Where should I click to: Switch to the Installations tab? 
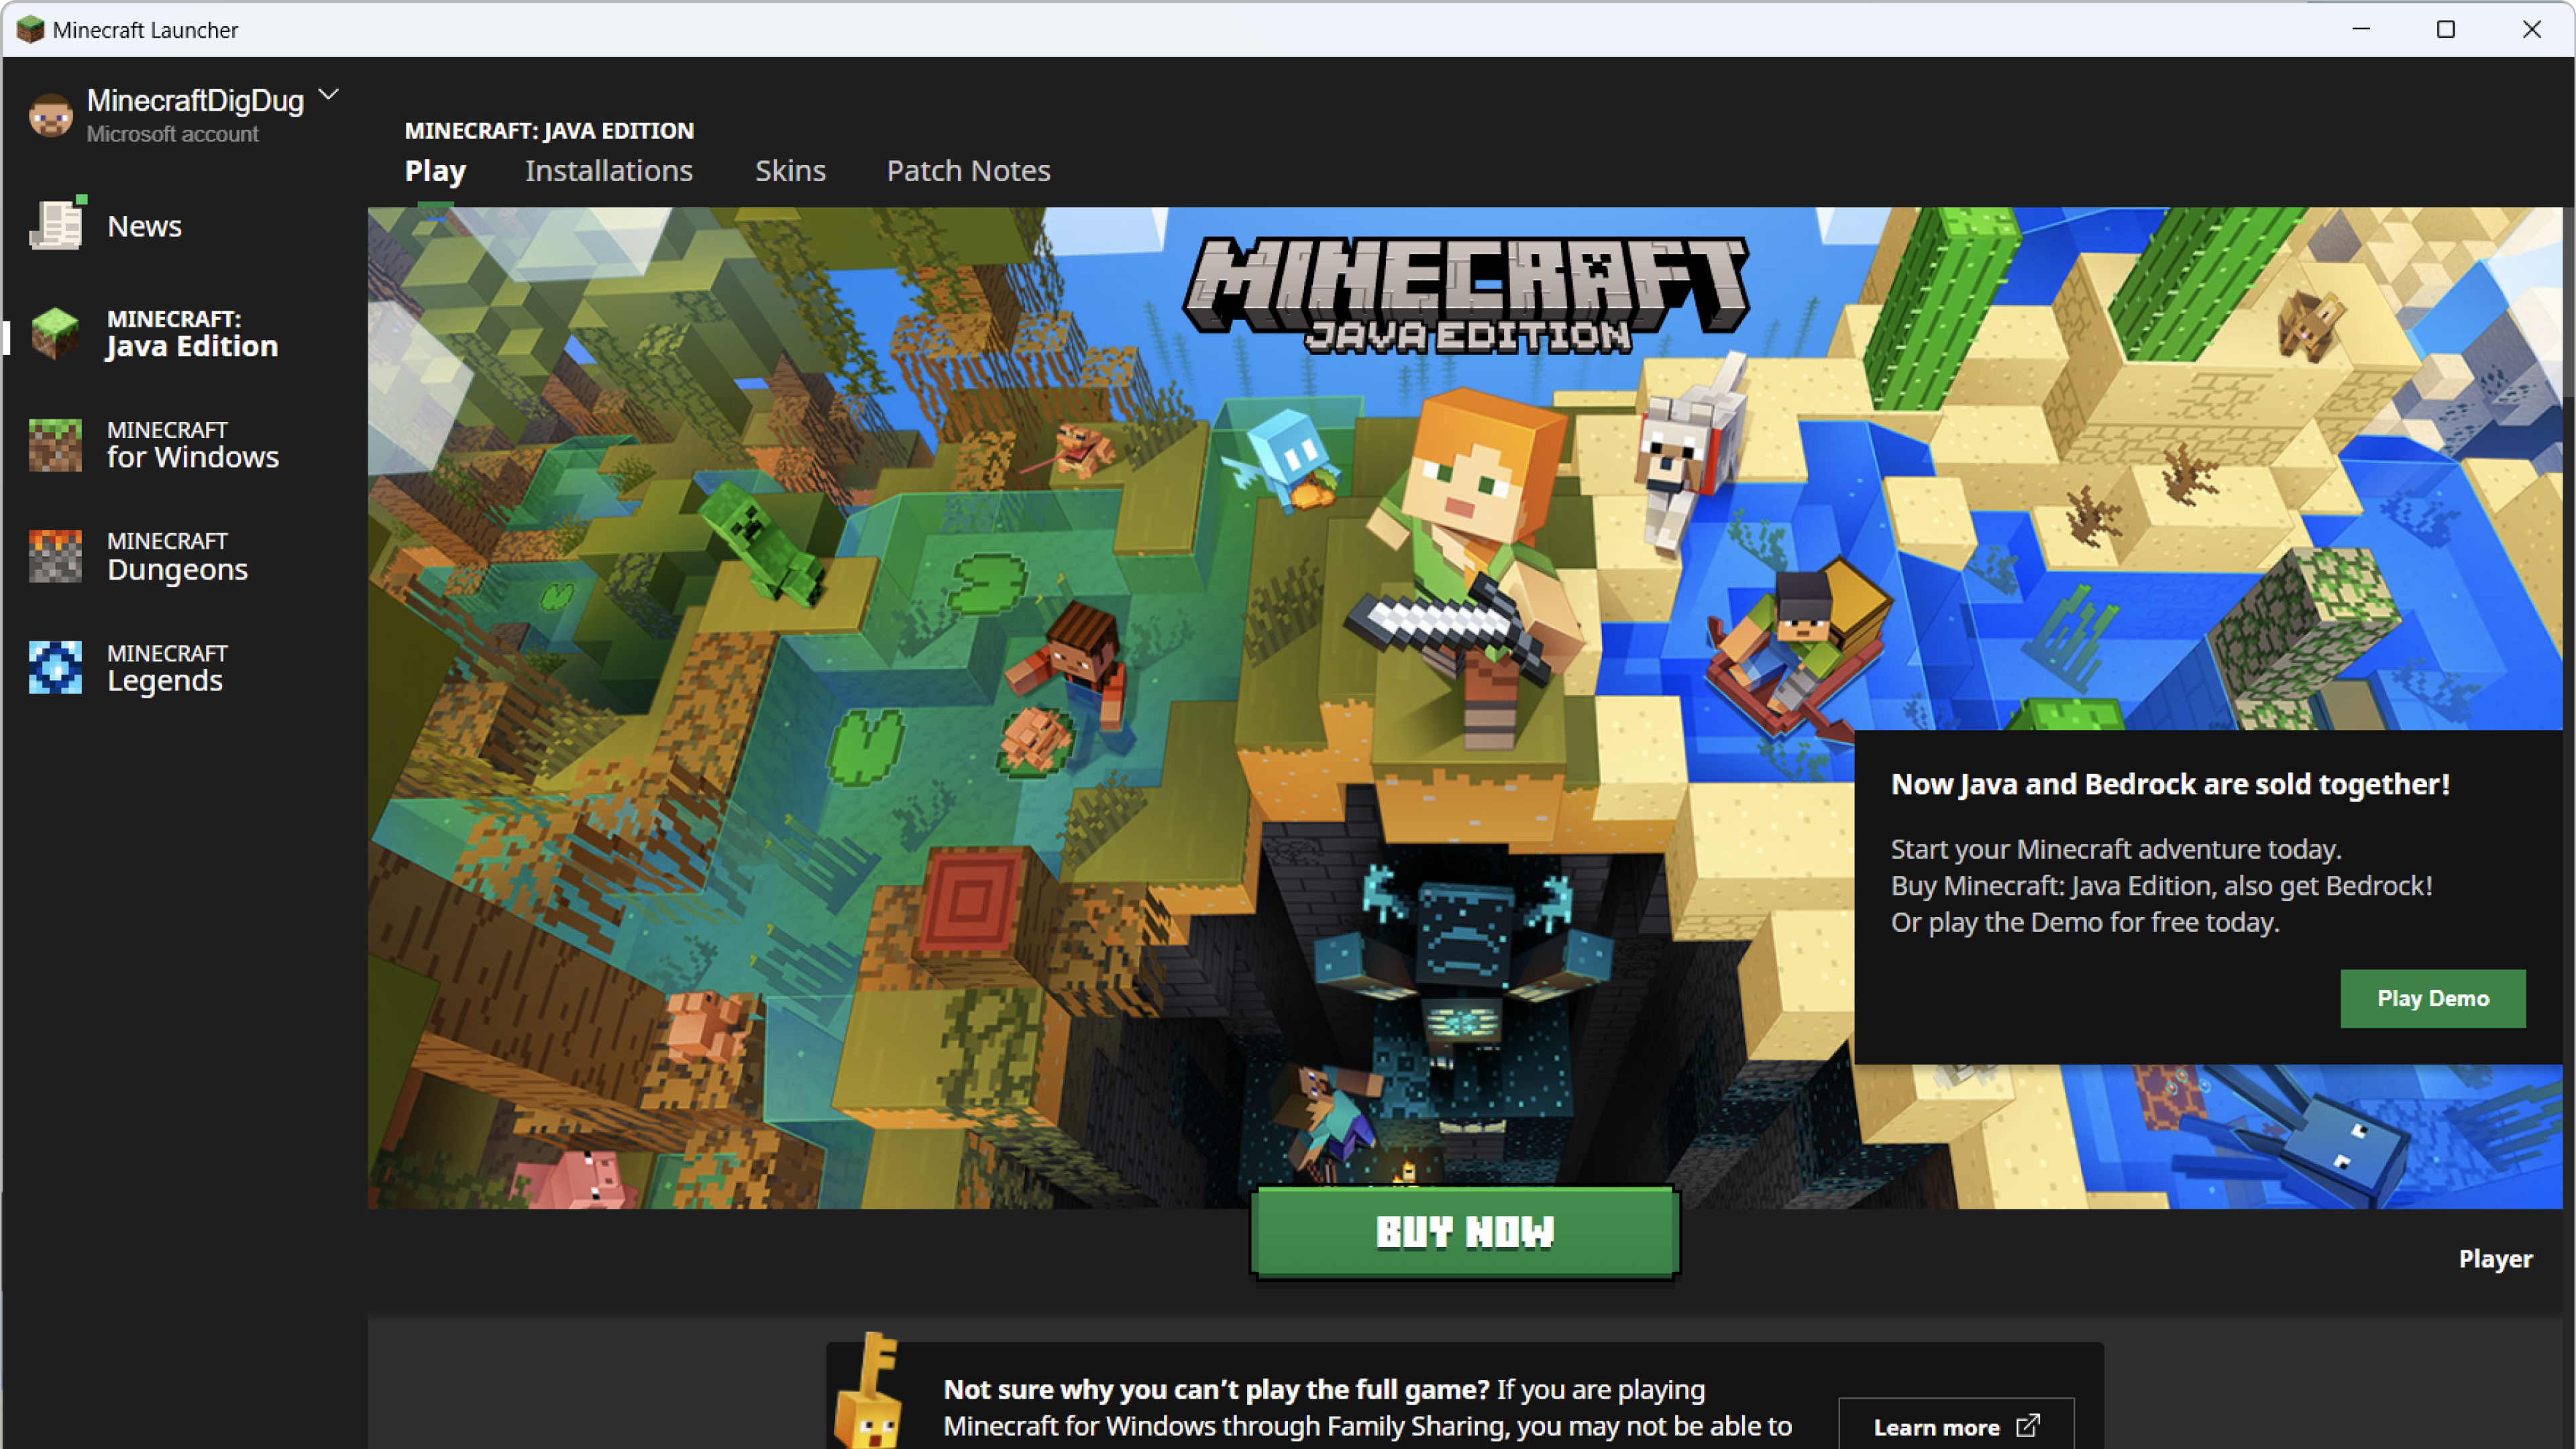[x=608, y=170]
